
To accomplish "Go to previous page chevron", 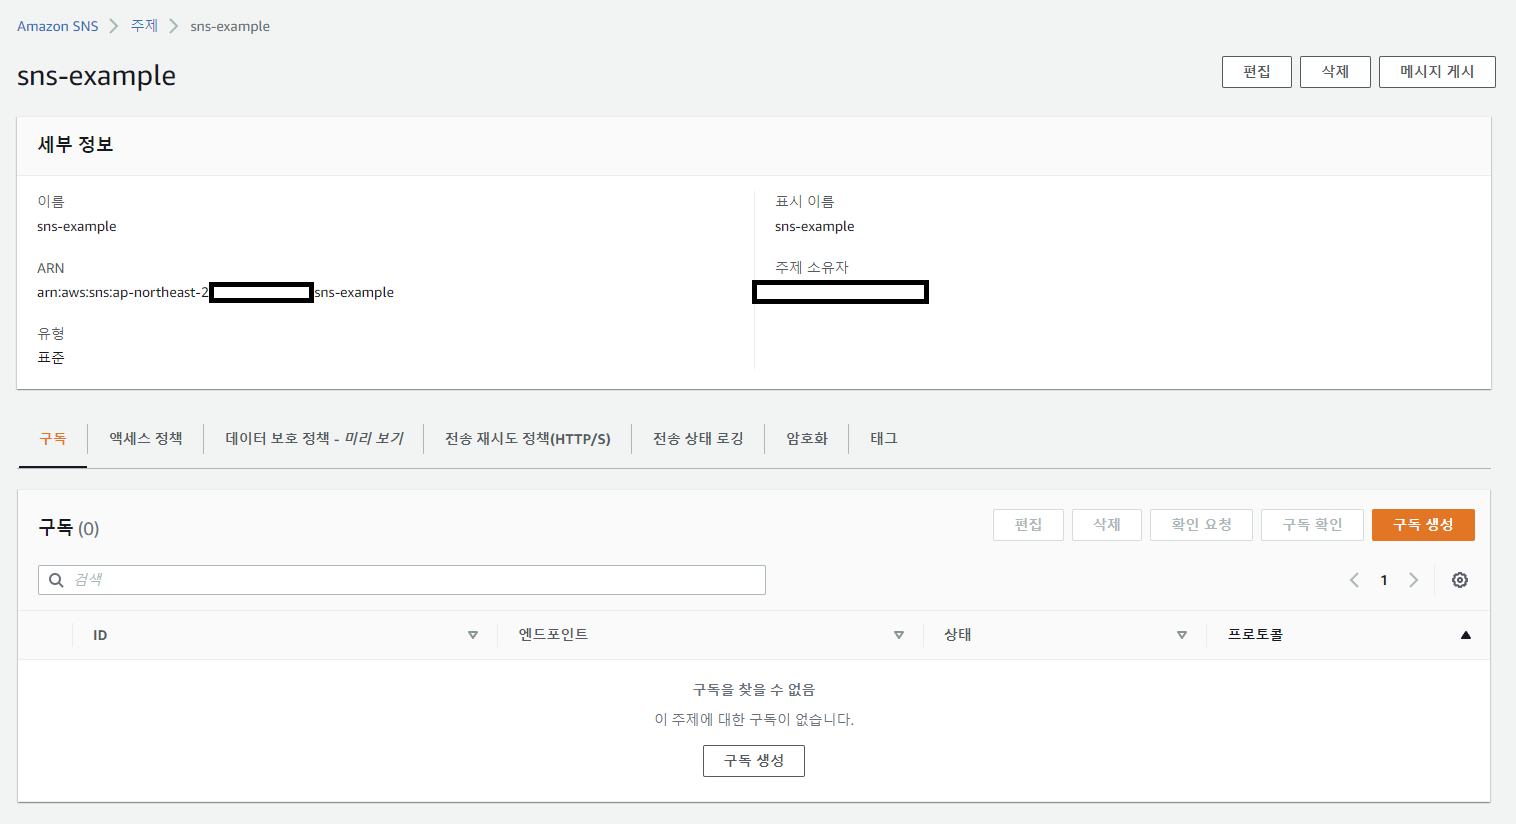I will pos(1354,580).
